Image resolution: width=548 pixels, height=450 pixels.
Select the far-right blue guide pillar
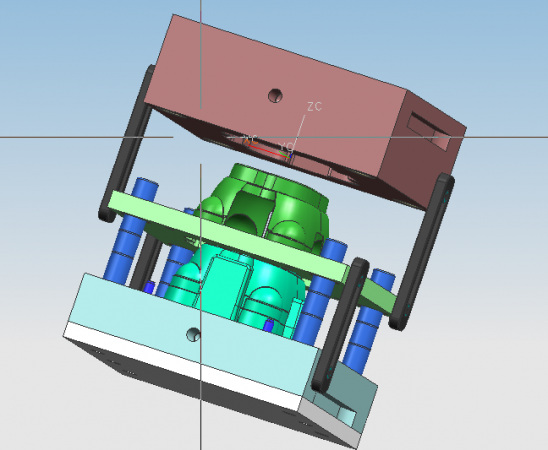pos(369,321)
